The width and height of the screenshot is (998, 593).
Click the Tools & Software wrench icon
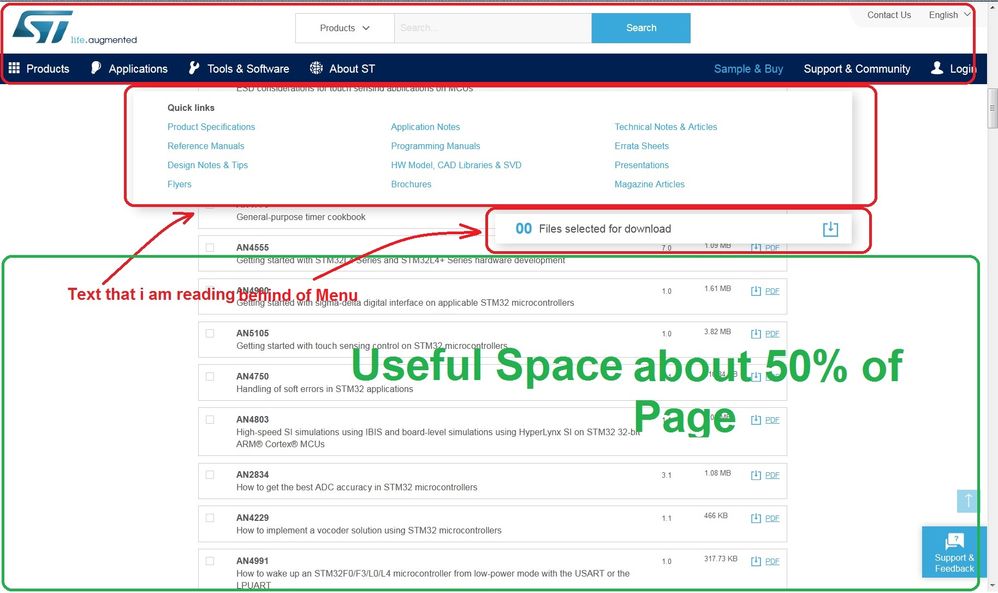pos(194,68)
